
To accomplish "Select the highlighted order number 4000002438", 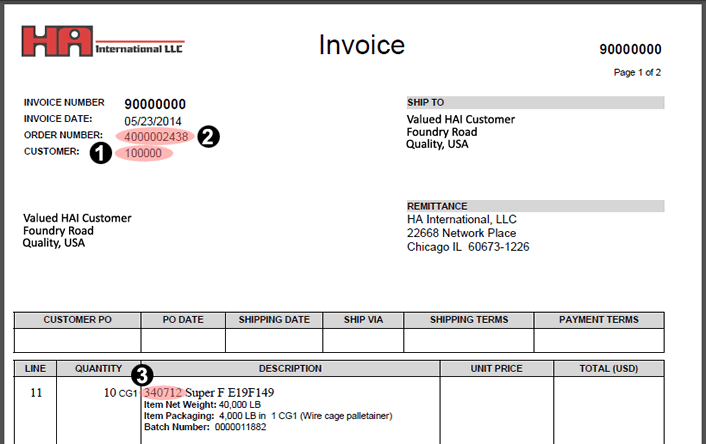I will [156, 137].
